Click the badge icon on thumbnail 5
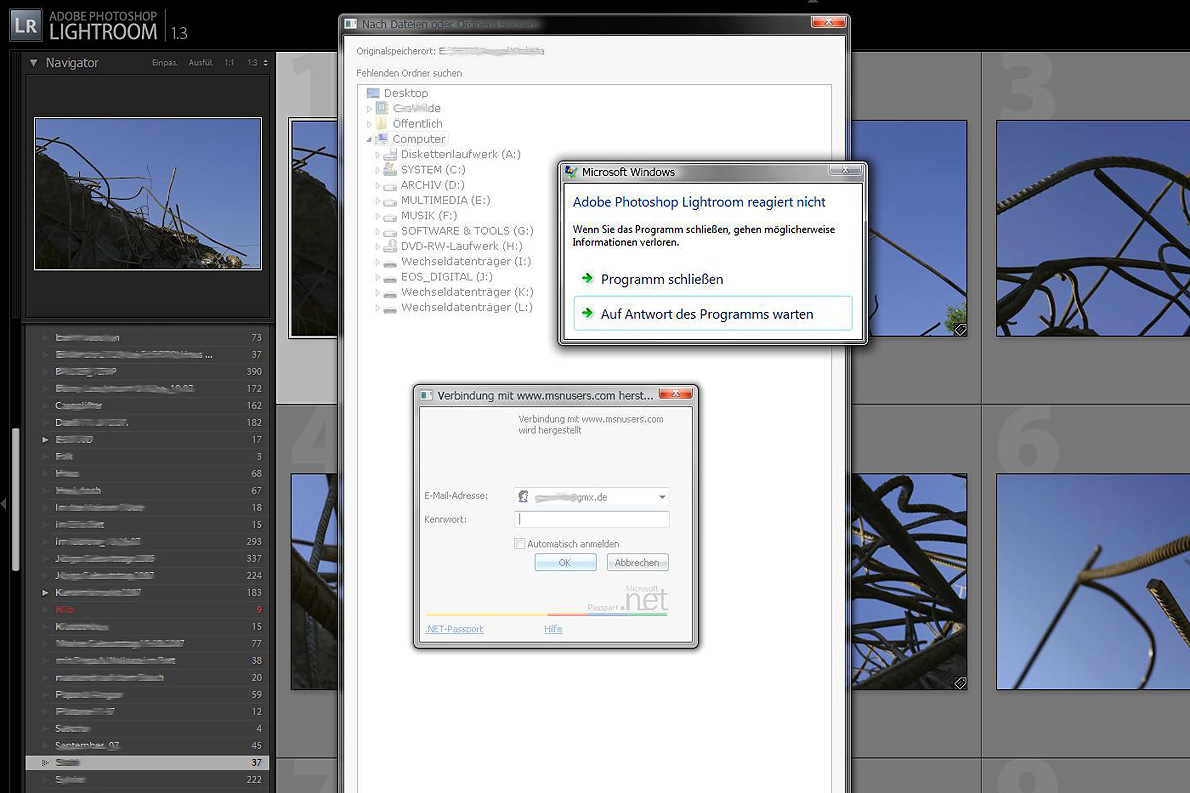The width and height of the screenshot is (1190, 793). click(960, 683)
